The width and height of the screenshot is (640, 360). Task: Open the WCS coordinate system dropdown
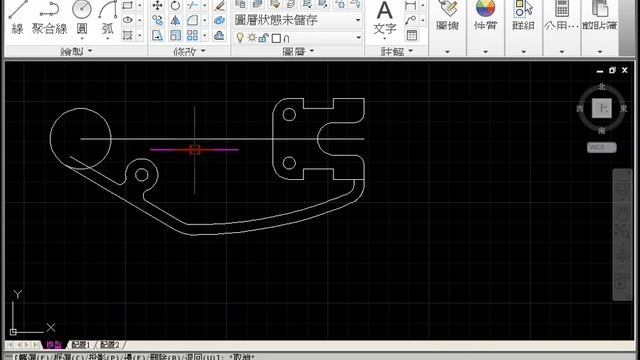click(x=602, y=147)
